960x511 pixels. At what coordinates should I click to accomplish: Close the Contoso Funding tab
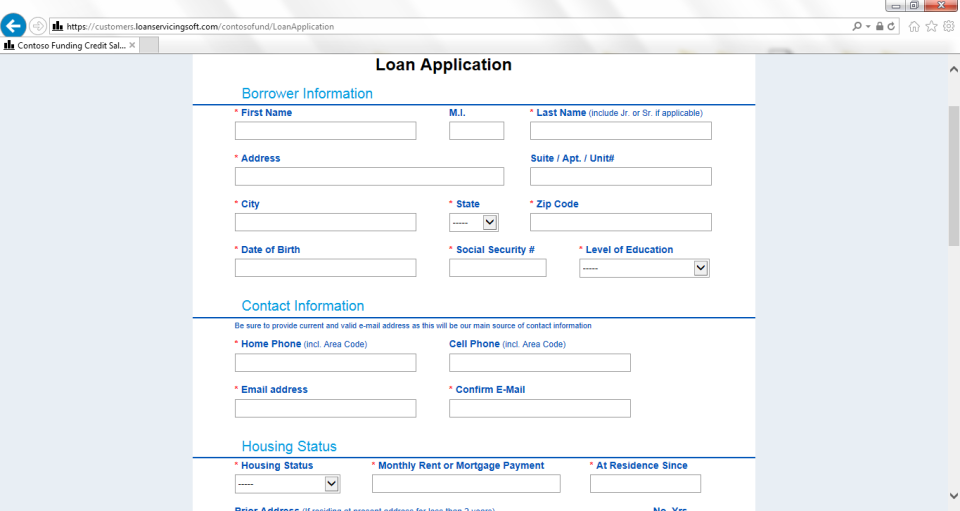tap(132, 45)
